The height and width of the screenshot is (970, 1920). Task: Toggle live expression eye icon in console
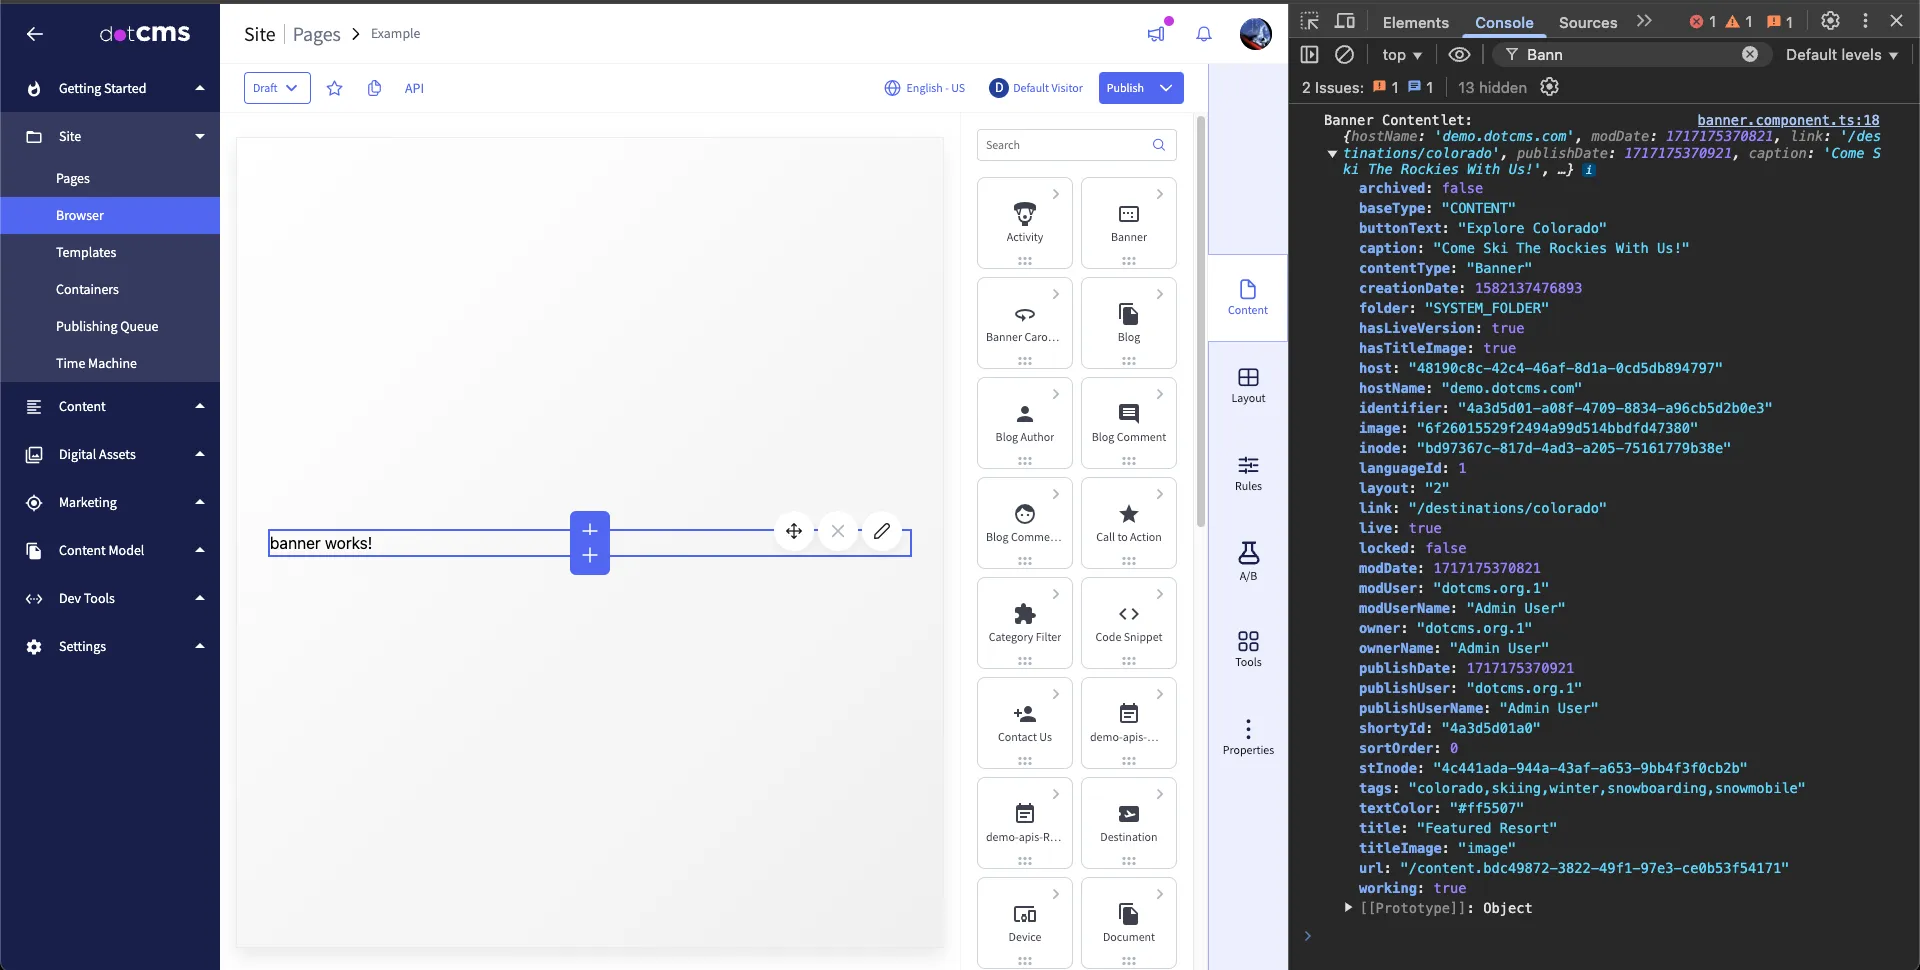coord(1459,55)
